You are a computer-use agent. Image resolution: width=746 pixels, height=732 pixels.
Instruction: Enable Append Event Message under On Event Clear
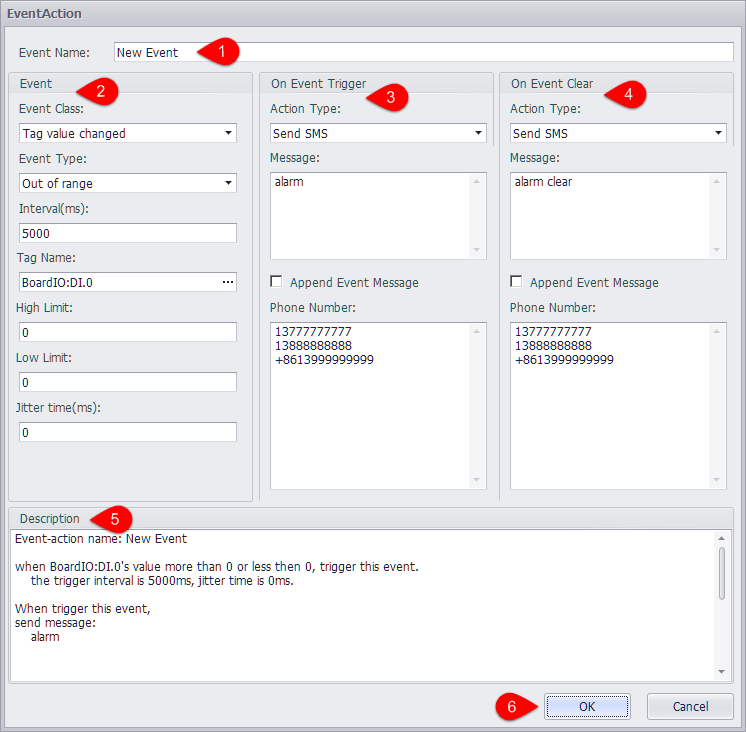coord(516,282)
